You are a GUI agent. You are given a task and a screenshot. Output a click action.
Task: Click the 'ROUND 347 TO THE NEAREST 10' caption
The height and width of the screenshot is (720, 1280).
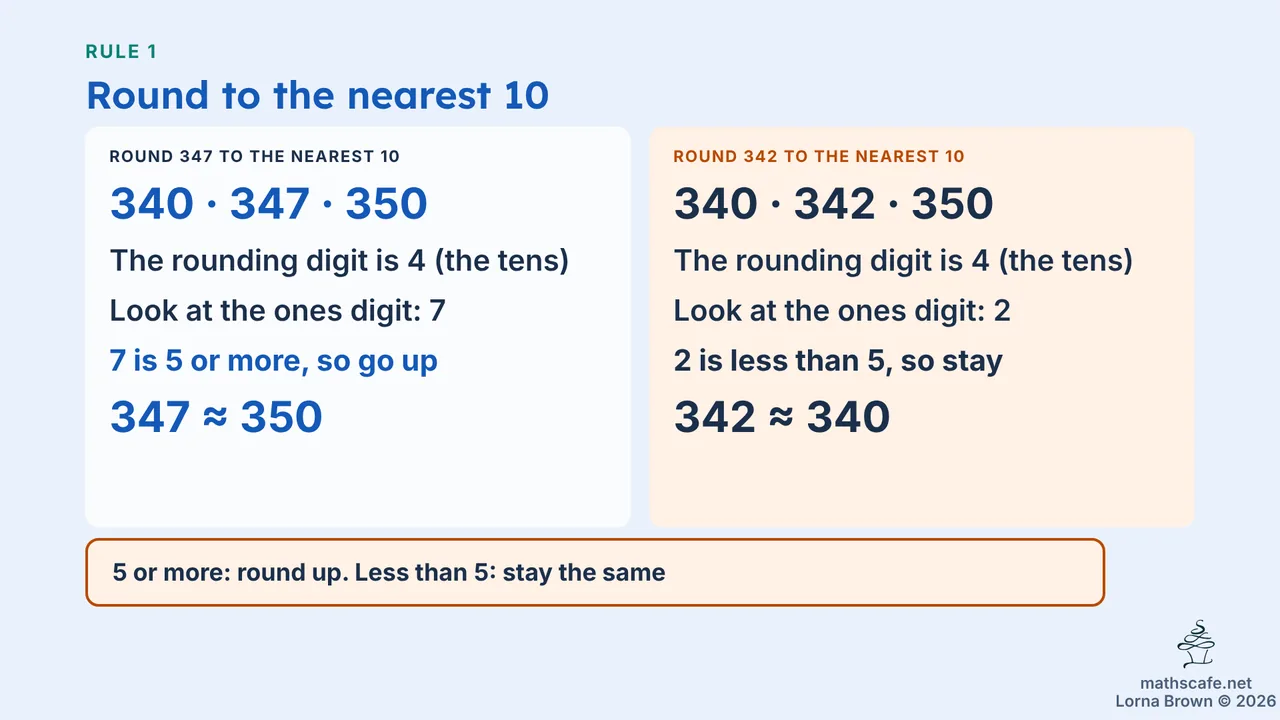255,156
